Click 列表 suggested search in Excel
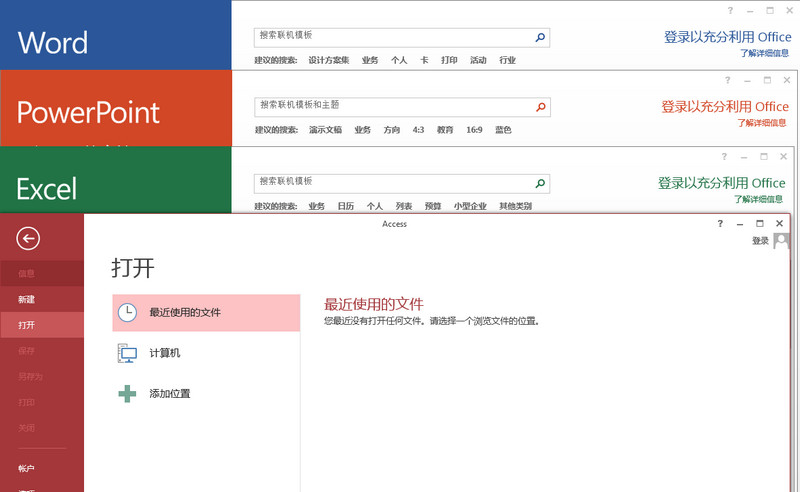Screen dimensions: 800x492 click(x=404, y=206)
